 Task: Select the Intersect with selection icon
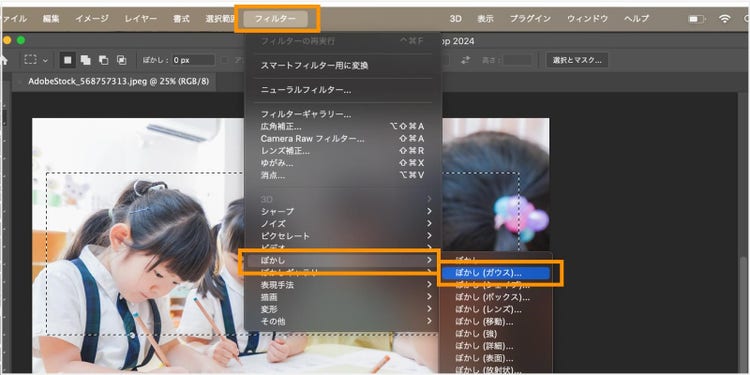[121, 60]
